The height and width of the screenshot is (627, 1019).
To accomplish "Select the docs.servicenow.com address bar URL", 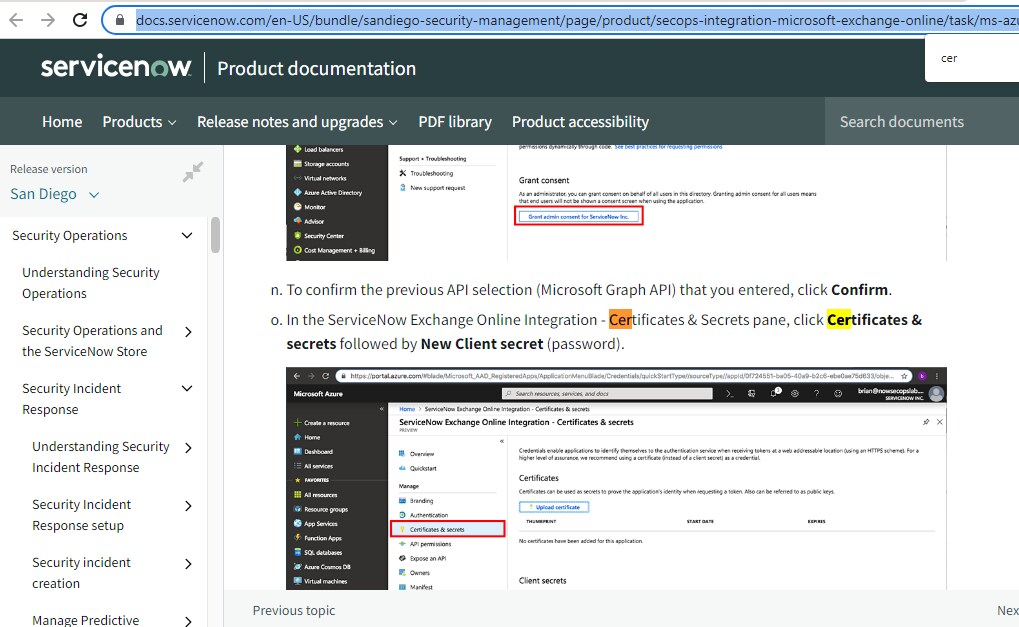I will [x=576, y=20].
